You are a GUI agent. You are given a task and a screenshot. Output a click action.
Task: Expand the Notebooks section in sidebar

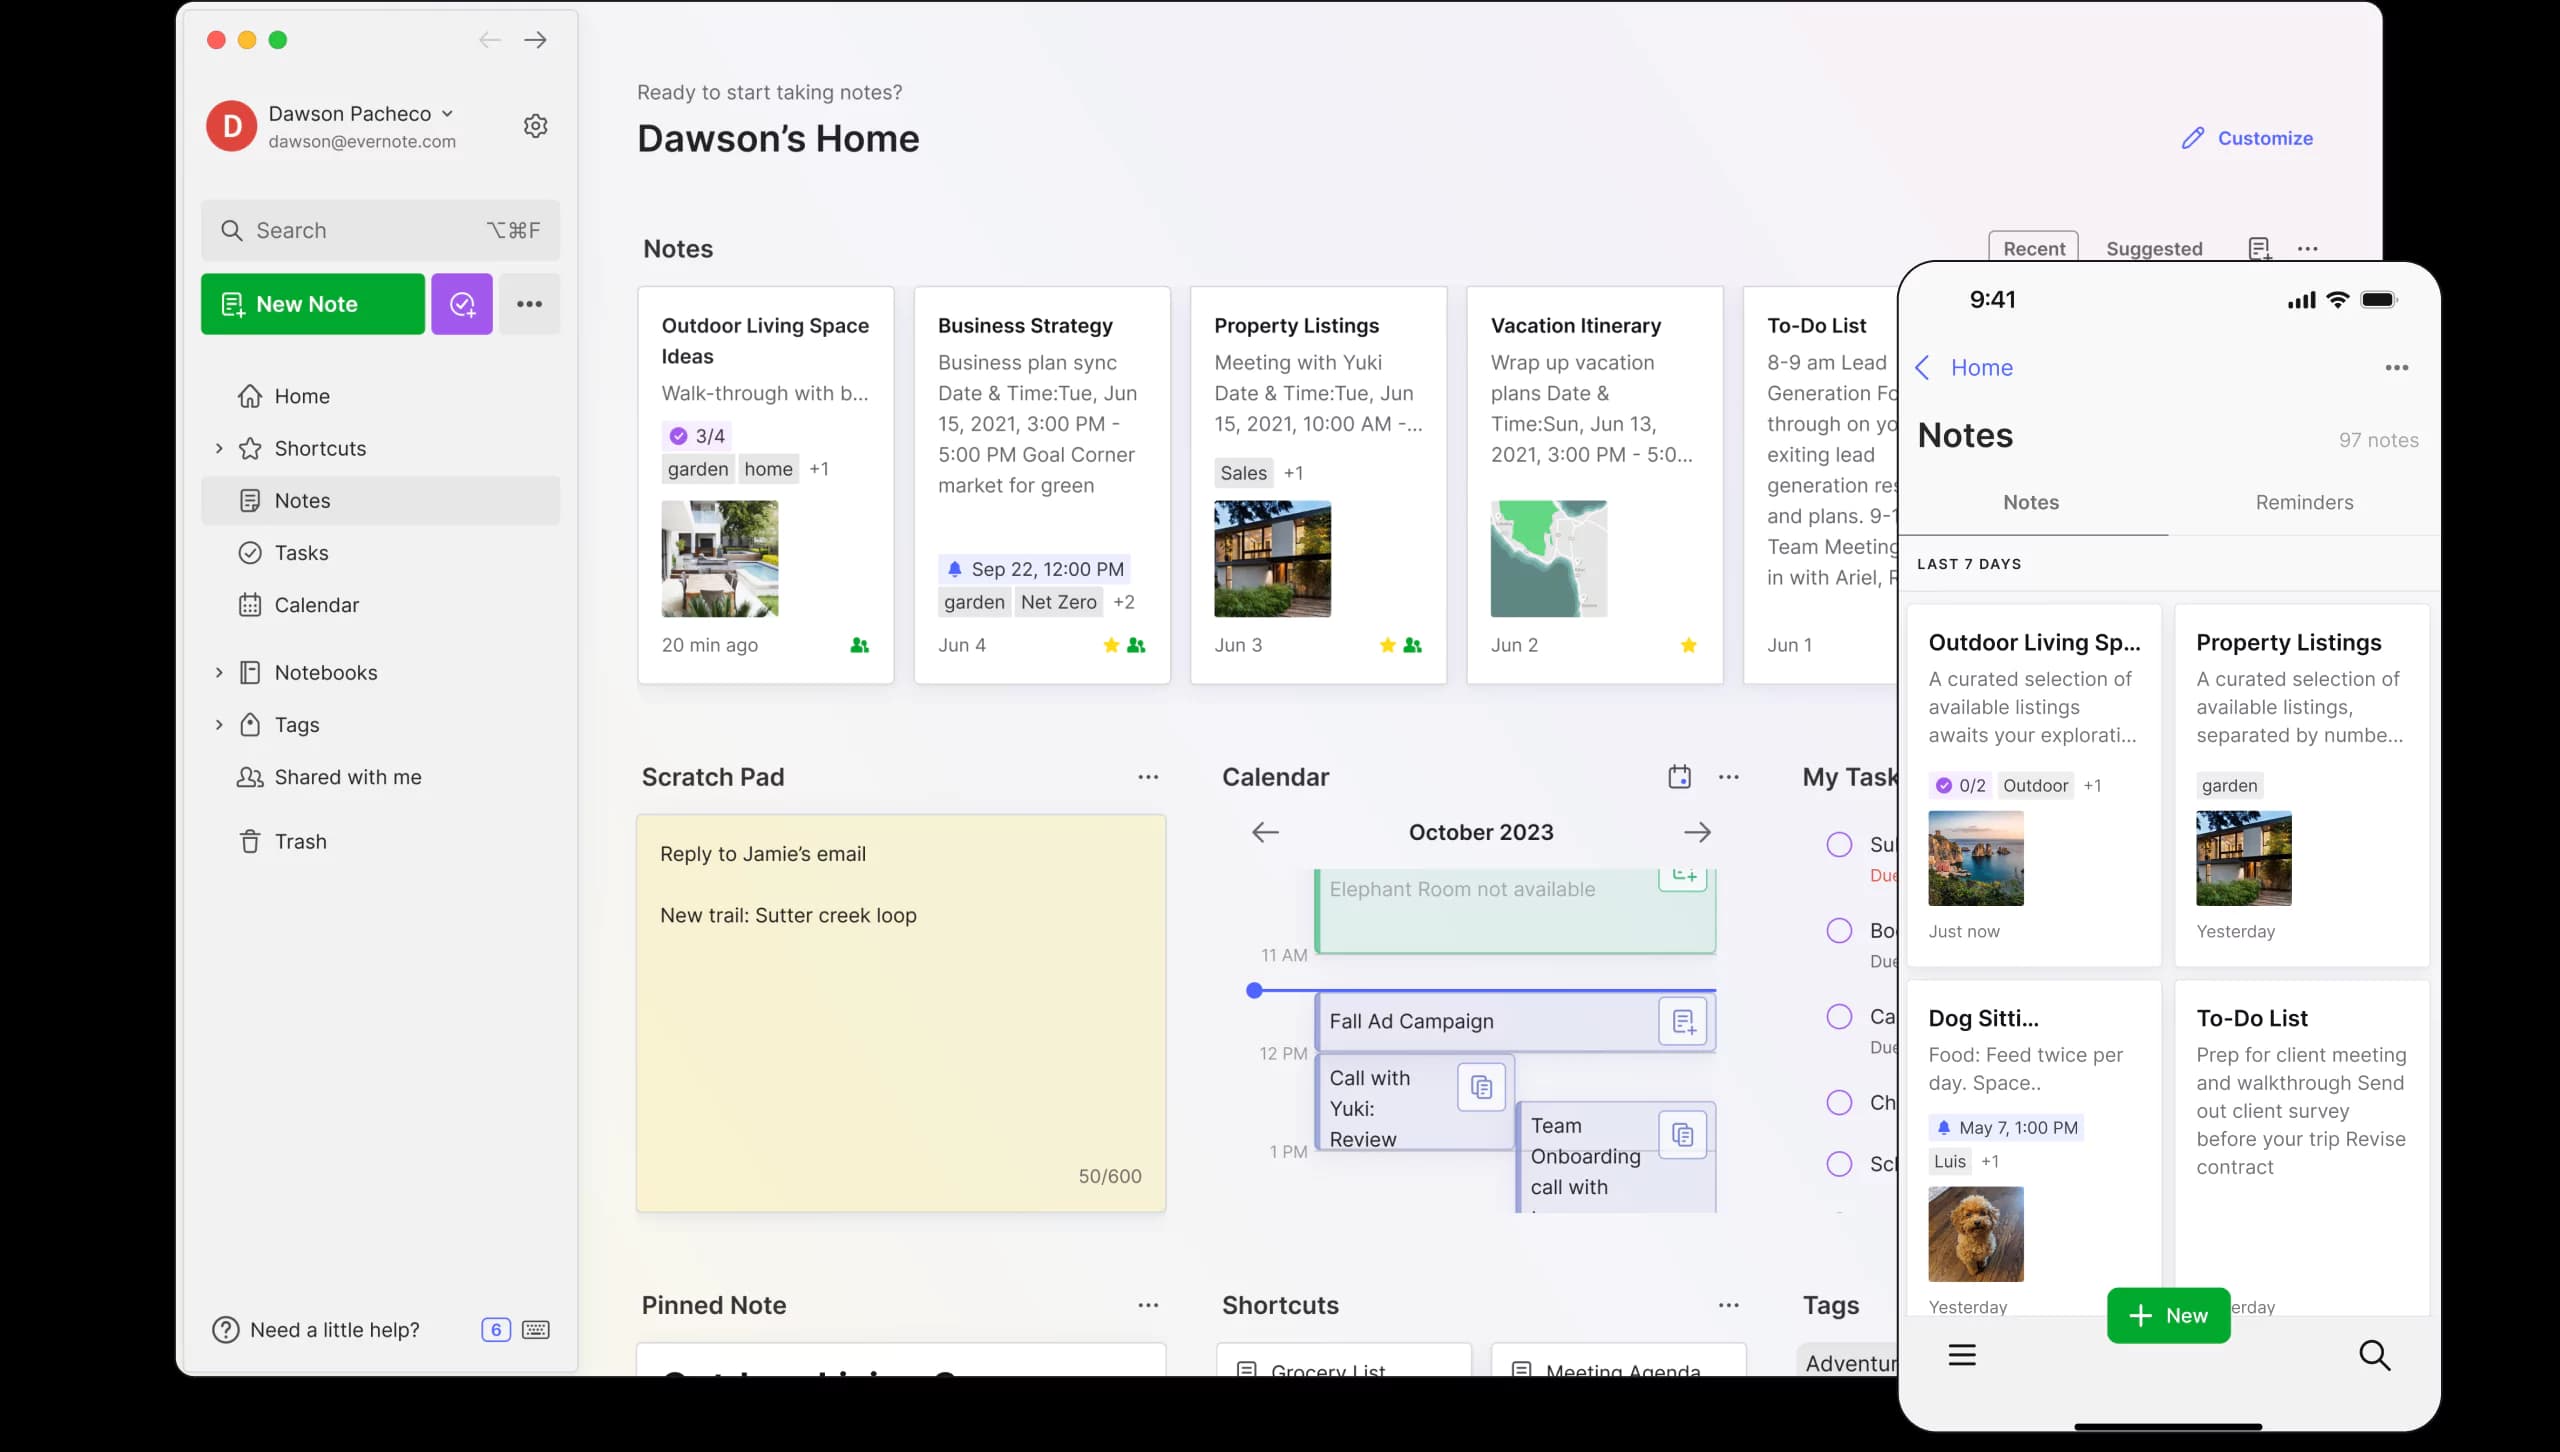click(218, 672)
